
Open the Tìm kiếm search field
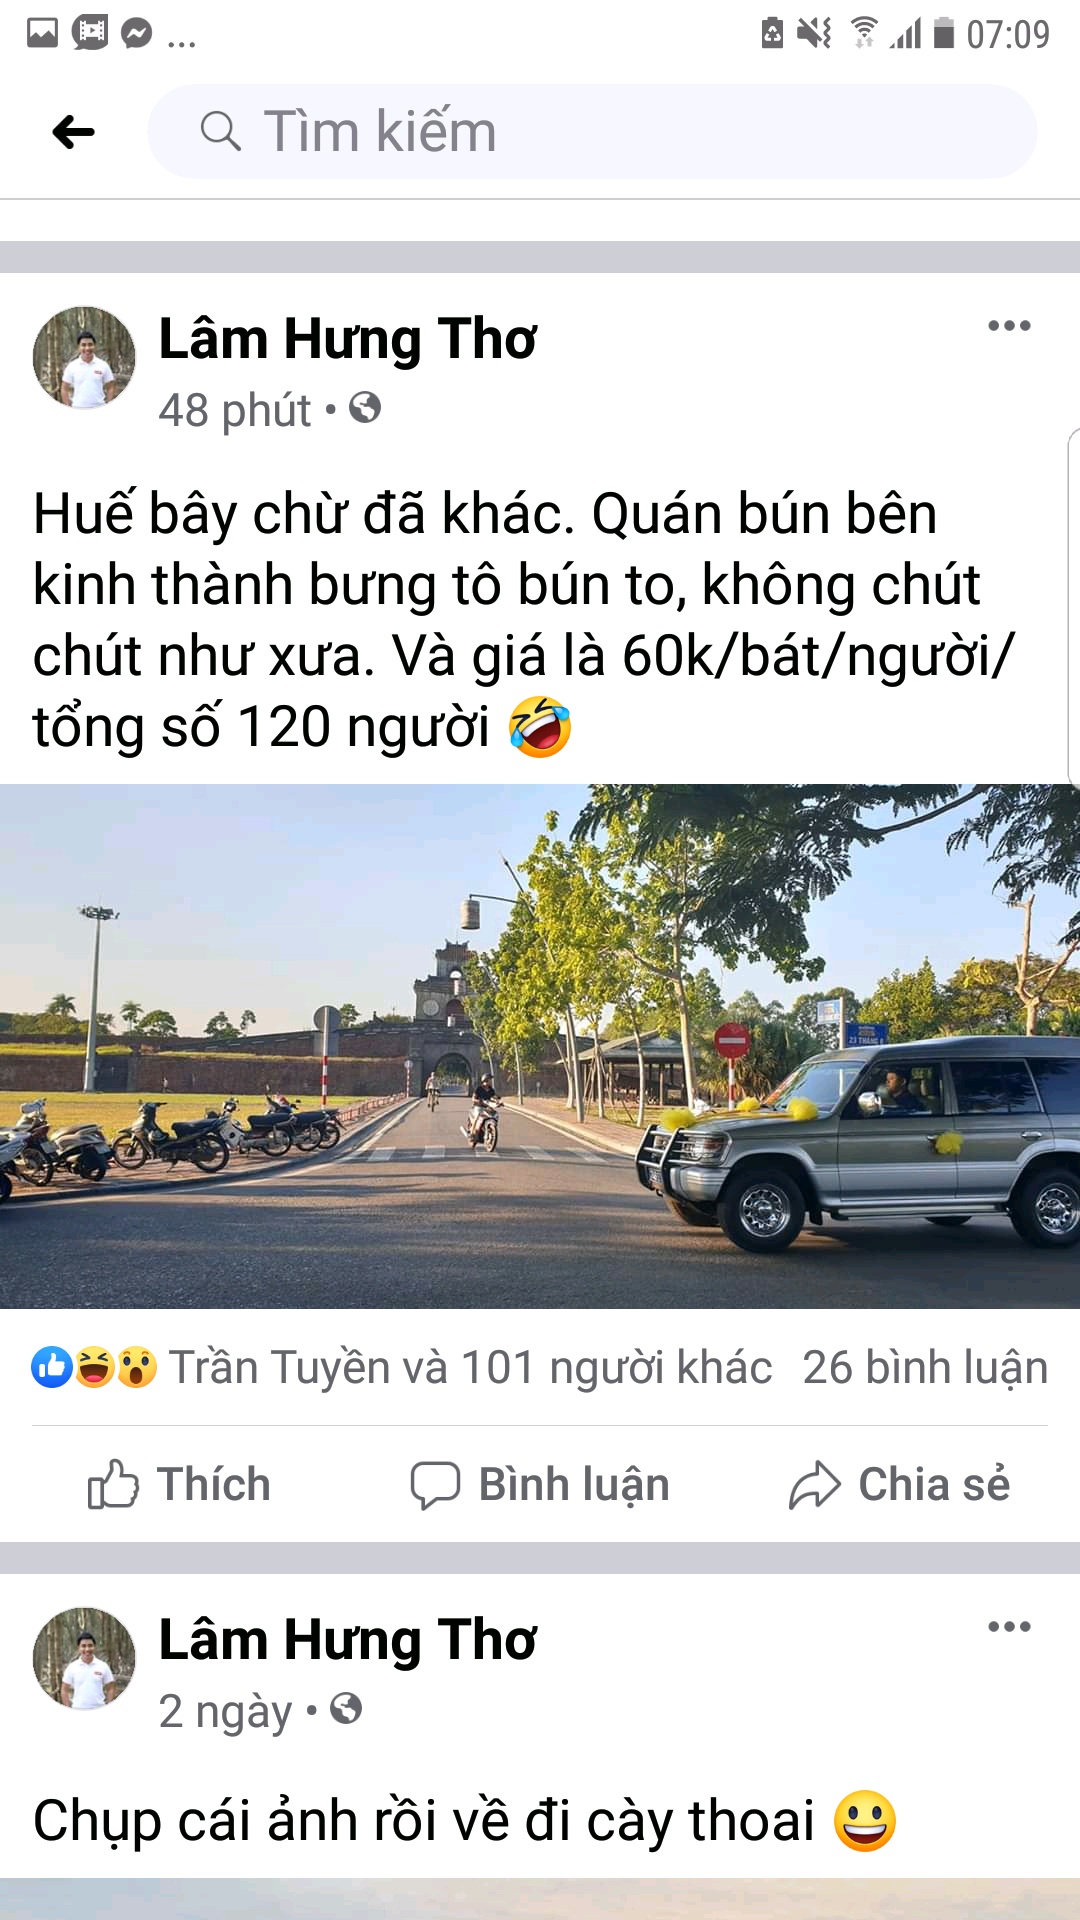click(x=592, y=131)
